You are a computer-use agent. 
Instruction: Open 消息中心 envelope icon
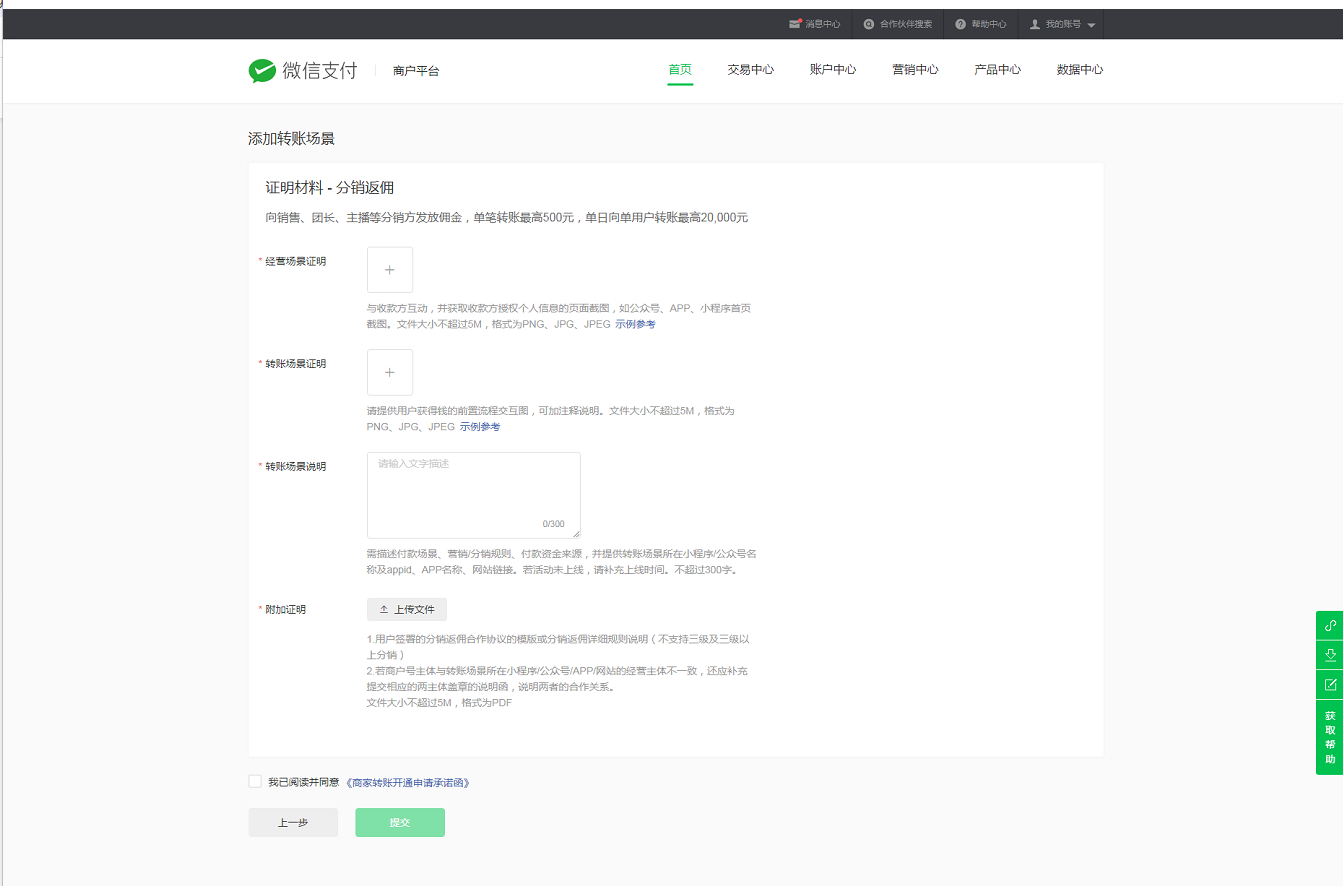click(795, 24)
